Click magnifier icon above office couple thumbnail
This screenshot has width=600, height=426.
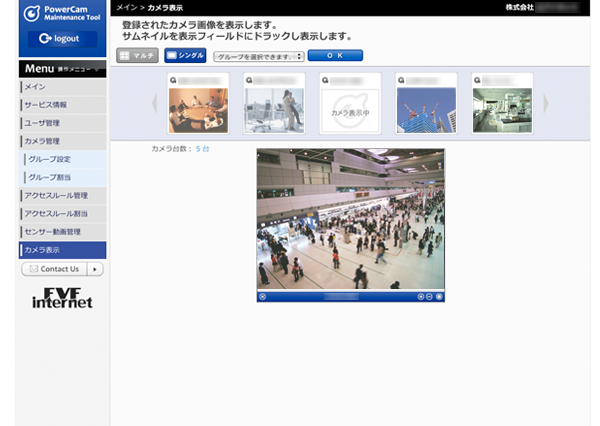tap(249, 80)
